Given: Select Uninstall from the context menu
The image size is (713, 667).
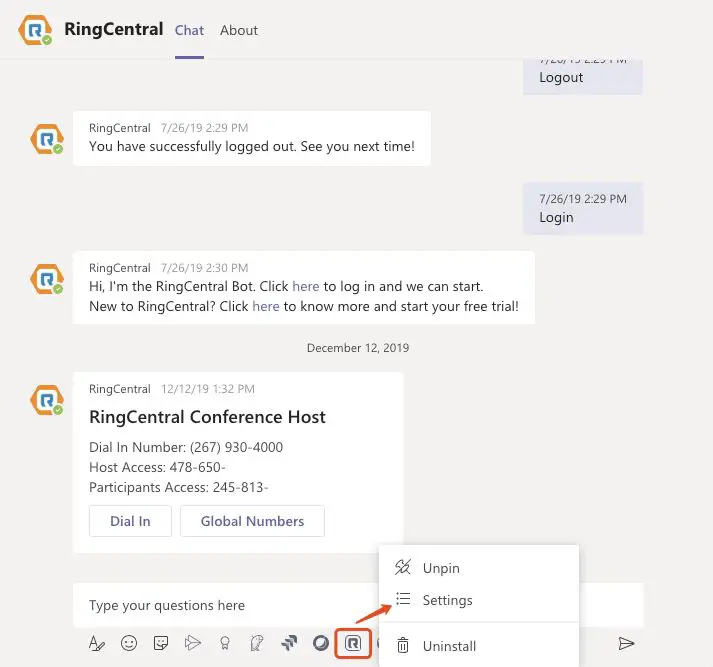Looking at the screenshot, I should pos(479,646).
